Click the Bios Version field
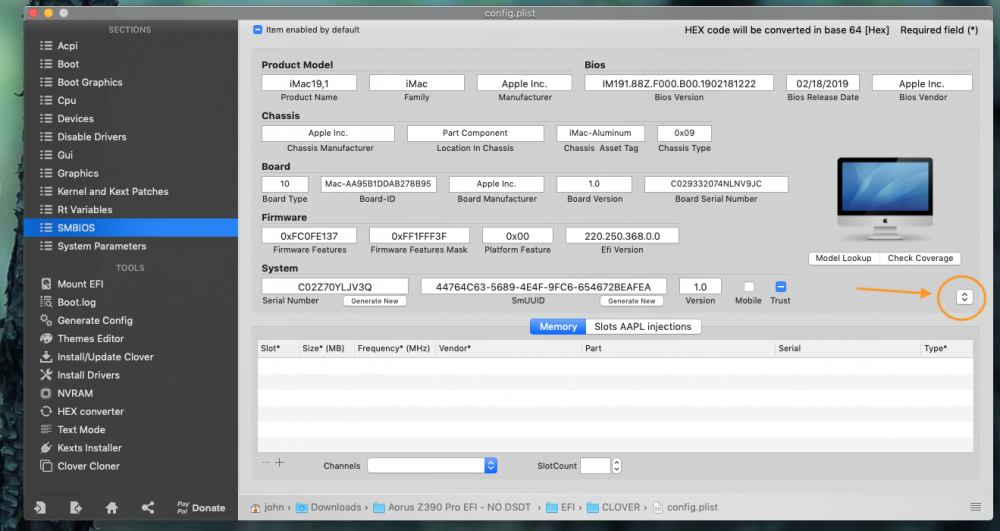Viewport: 1000px width, 531px height. coord(679,84)
